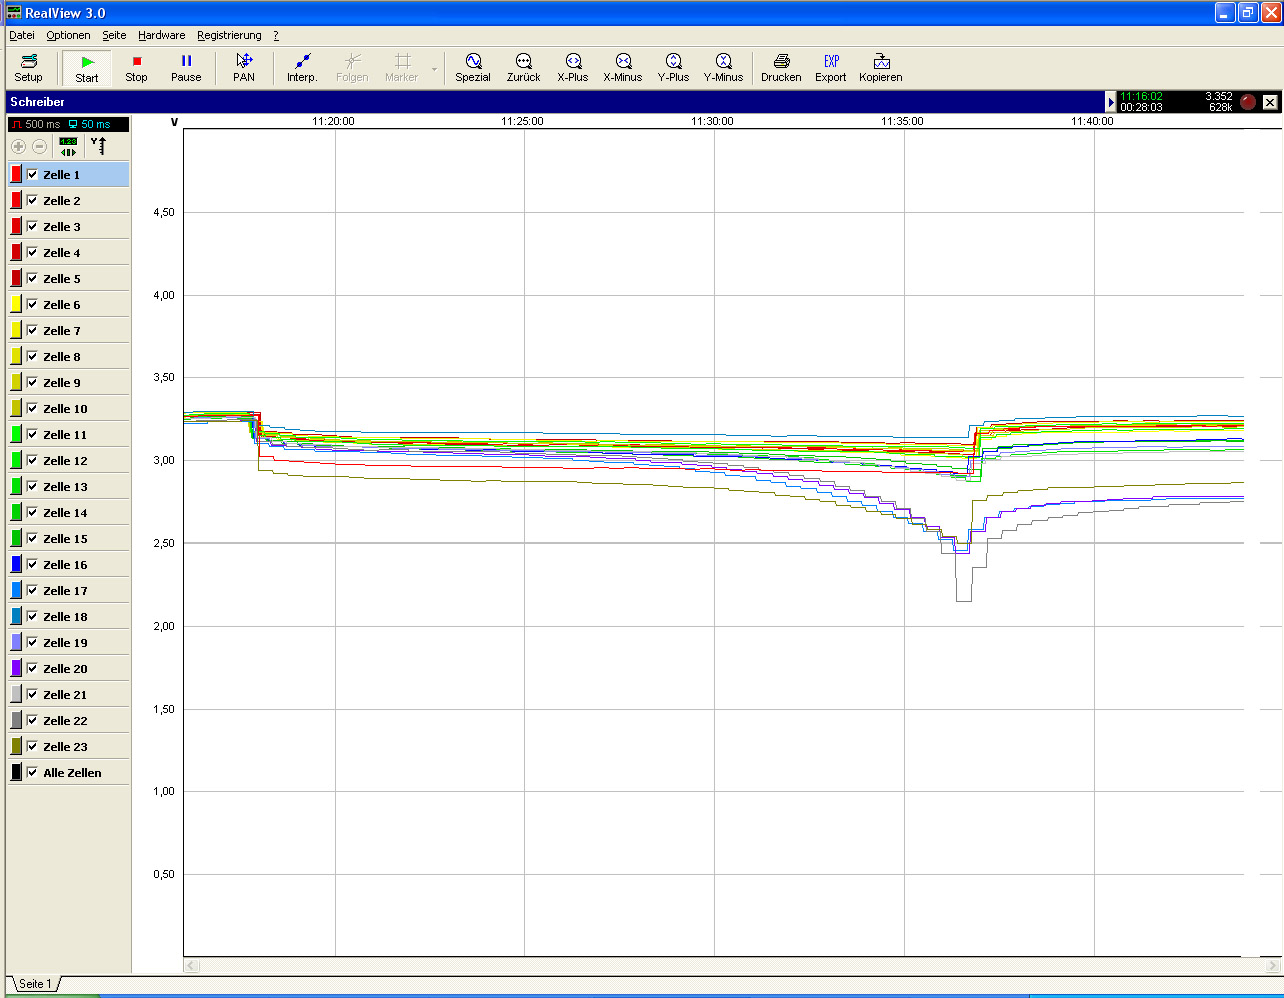The height and width of the screenshot is (998, 1284).
Task: Zoom in vertically with Y-Plus
Action: point(673,67)
